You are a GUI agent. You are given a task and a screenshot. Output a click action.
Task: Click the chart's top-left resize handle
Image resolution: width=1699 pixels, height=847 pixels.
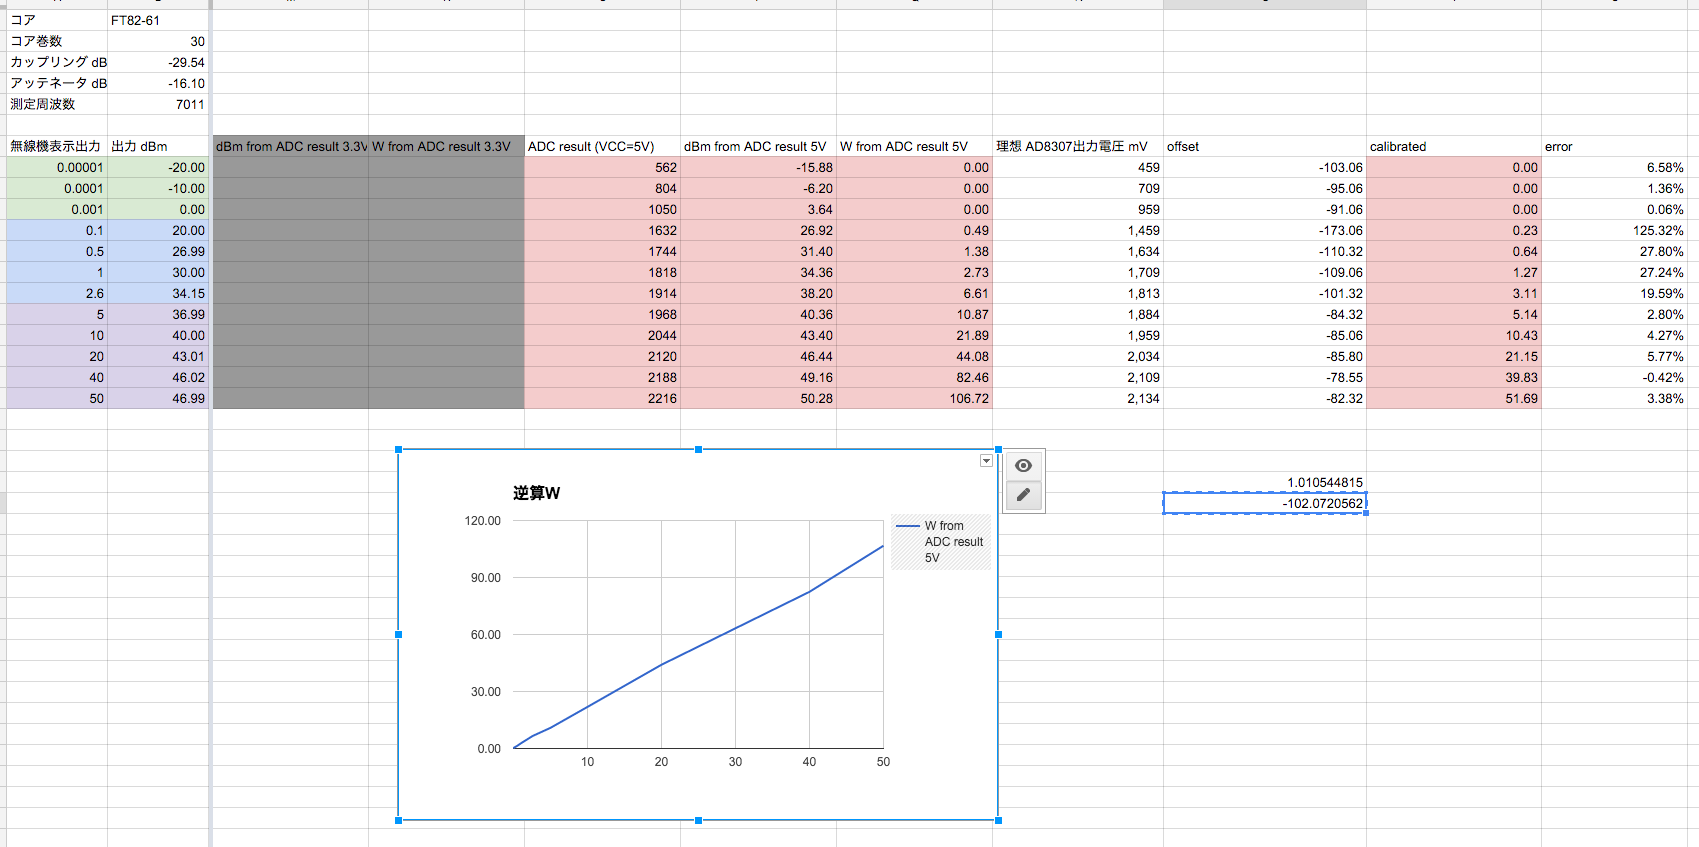(399, 450)
